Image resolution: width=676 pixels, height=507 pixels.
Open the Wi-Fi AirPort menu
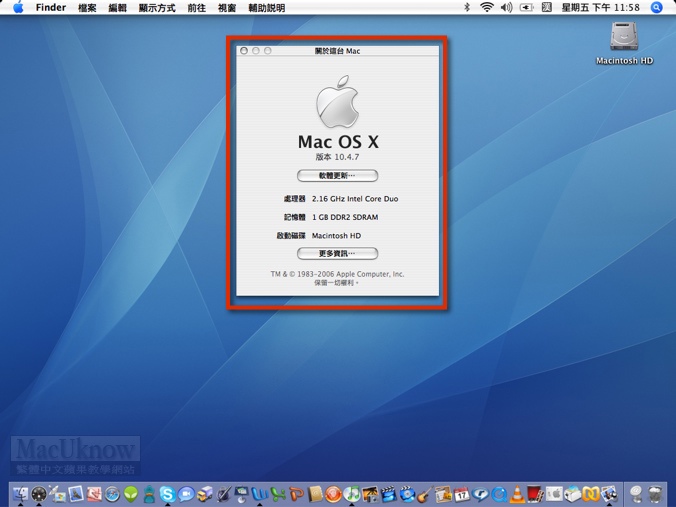487,7
